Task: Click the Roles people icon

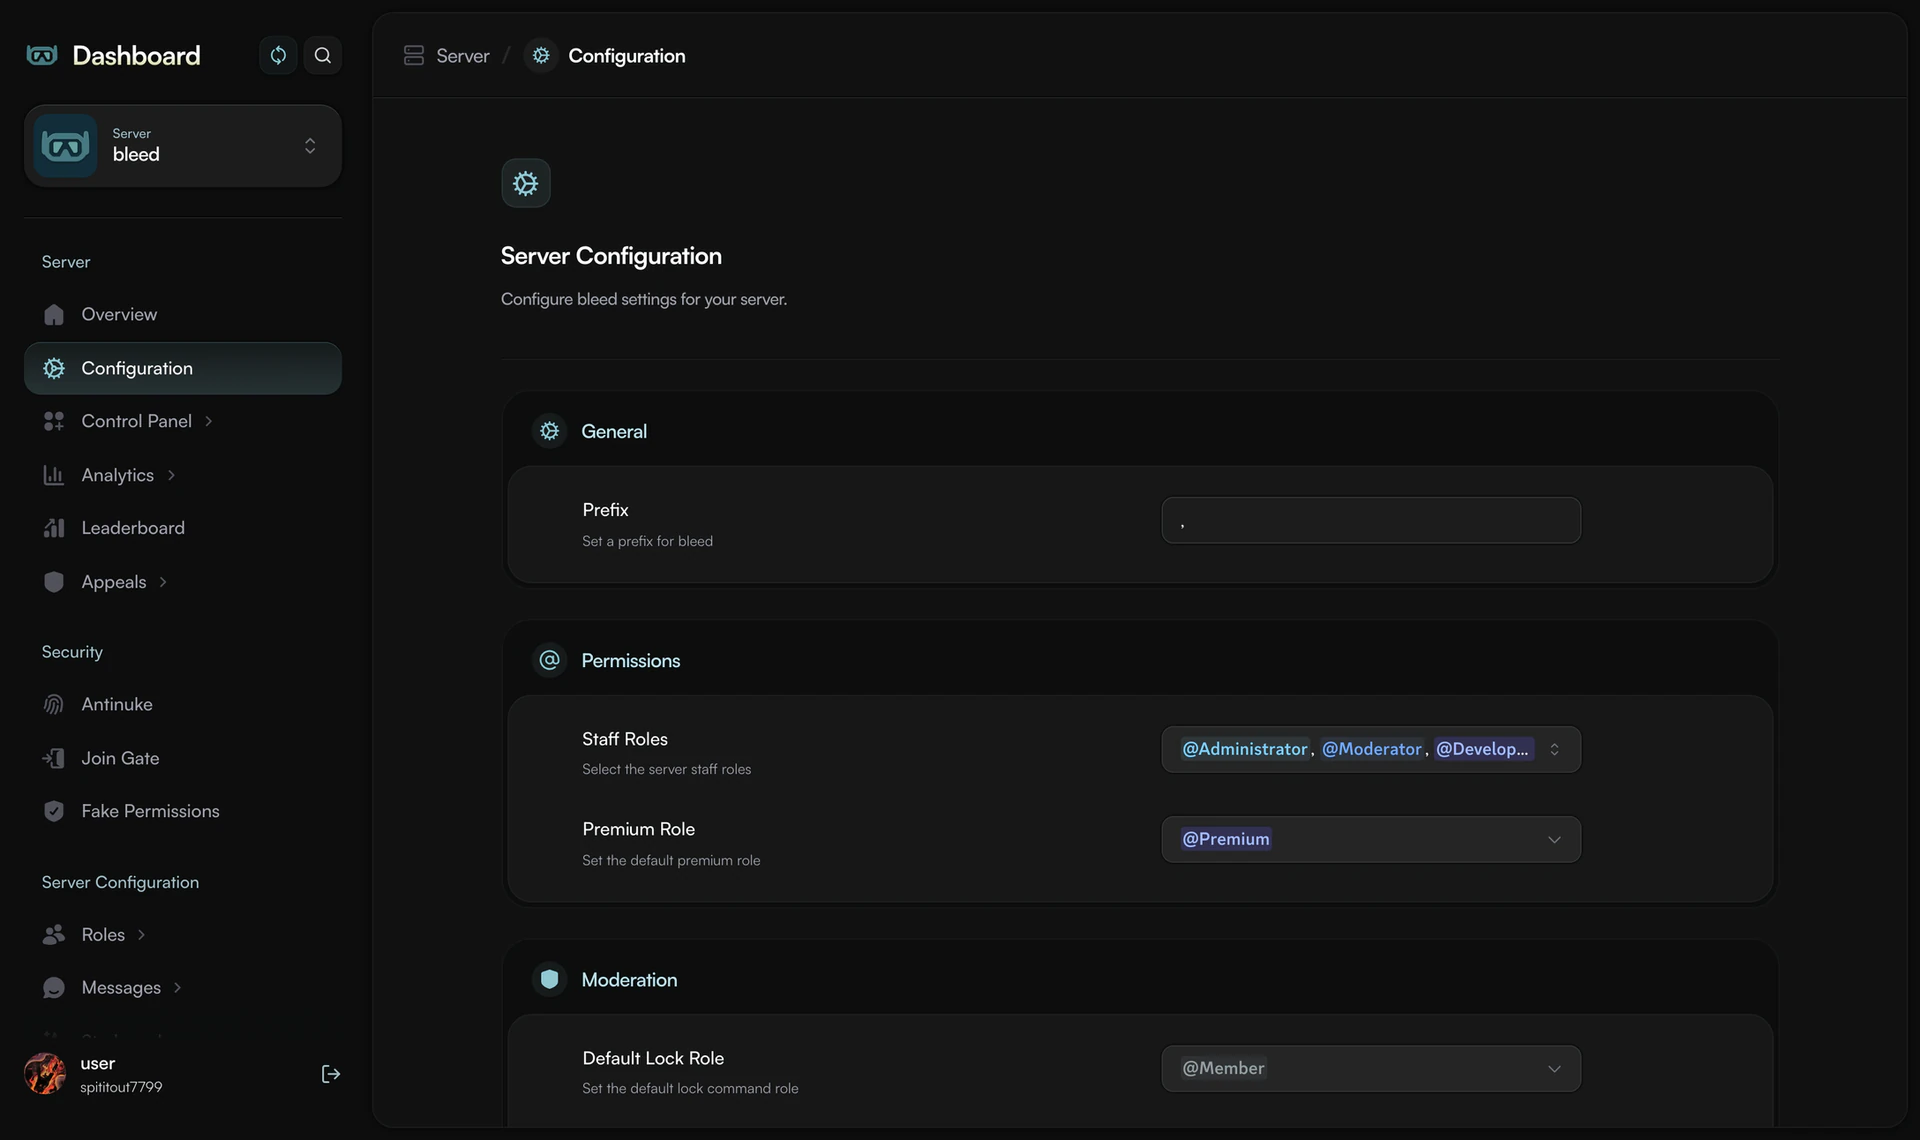Action: pyautogui.click(x=54, y=934)
